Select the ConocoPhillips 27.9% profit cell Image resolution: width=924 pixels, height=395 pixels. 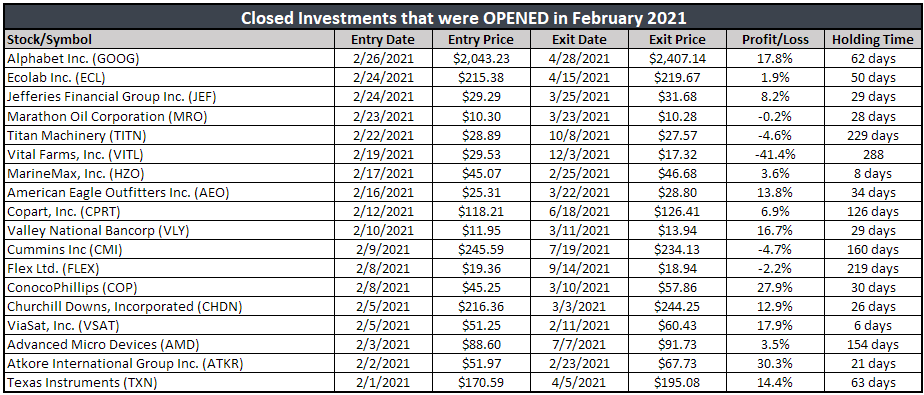pos(776,288)
